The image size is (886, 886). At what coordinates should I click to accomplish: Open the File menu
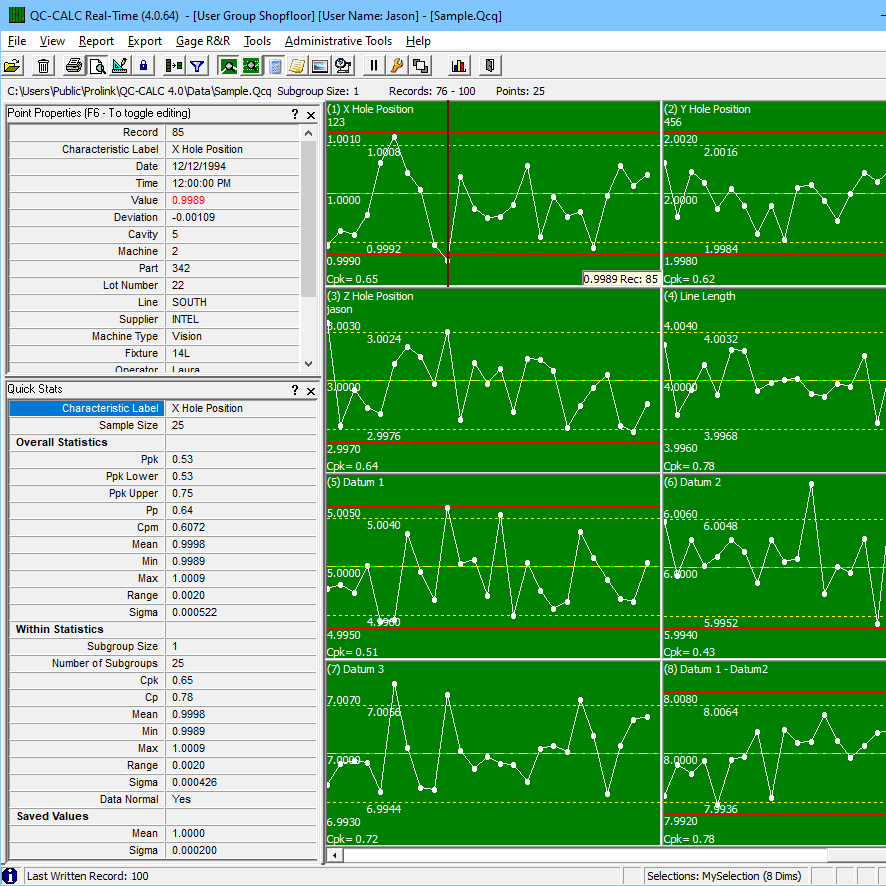click(16, 41)
